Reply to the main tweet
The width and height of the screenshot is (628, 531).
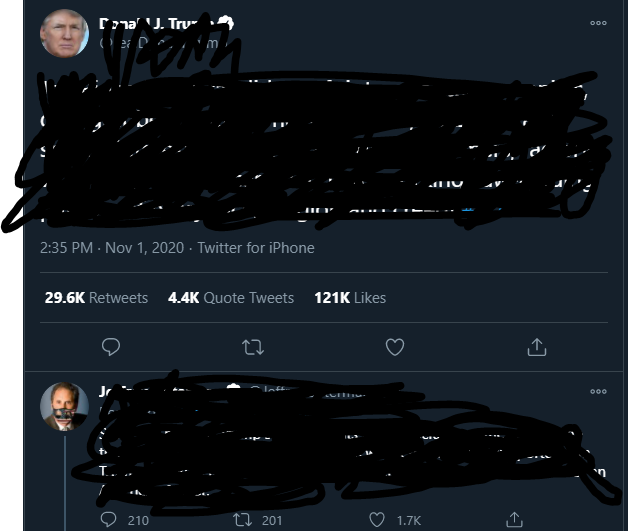click(111, 347)
